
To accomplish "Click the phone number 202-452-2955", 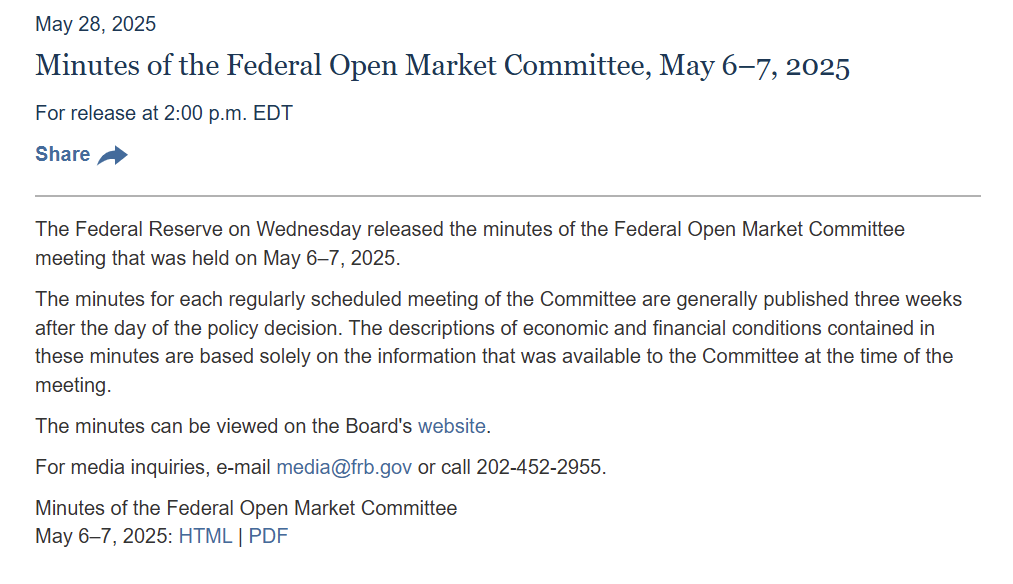I will (x=539, y=467).
